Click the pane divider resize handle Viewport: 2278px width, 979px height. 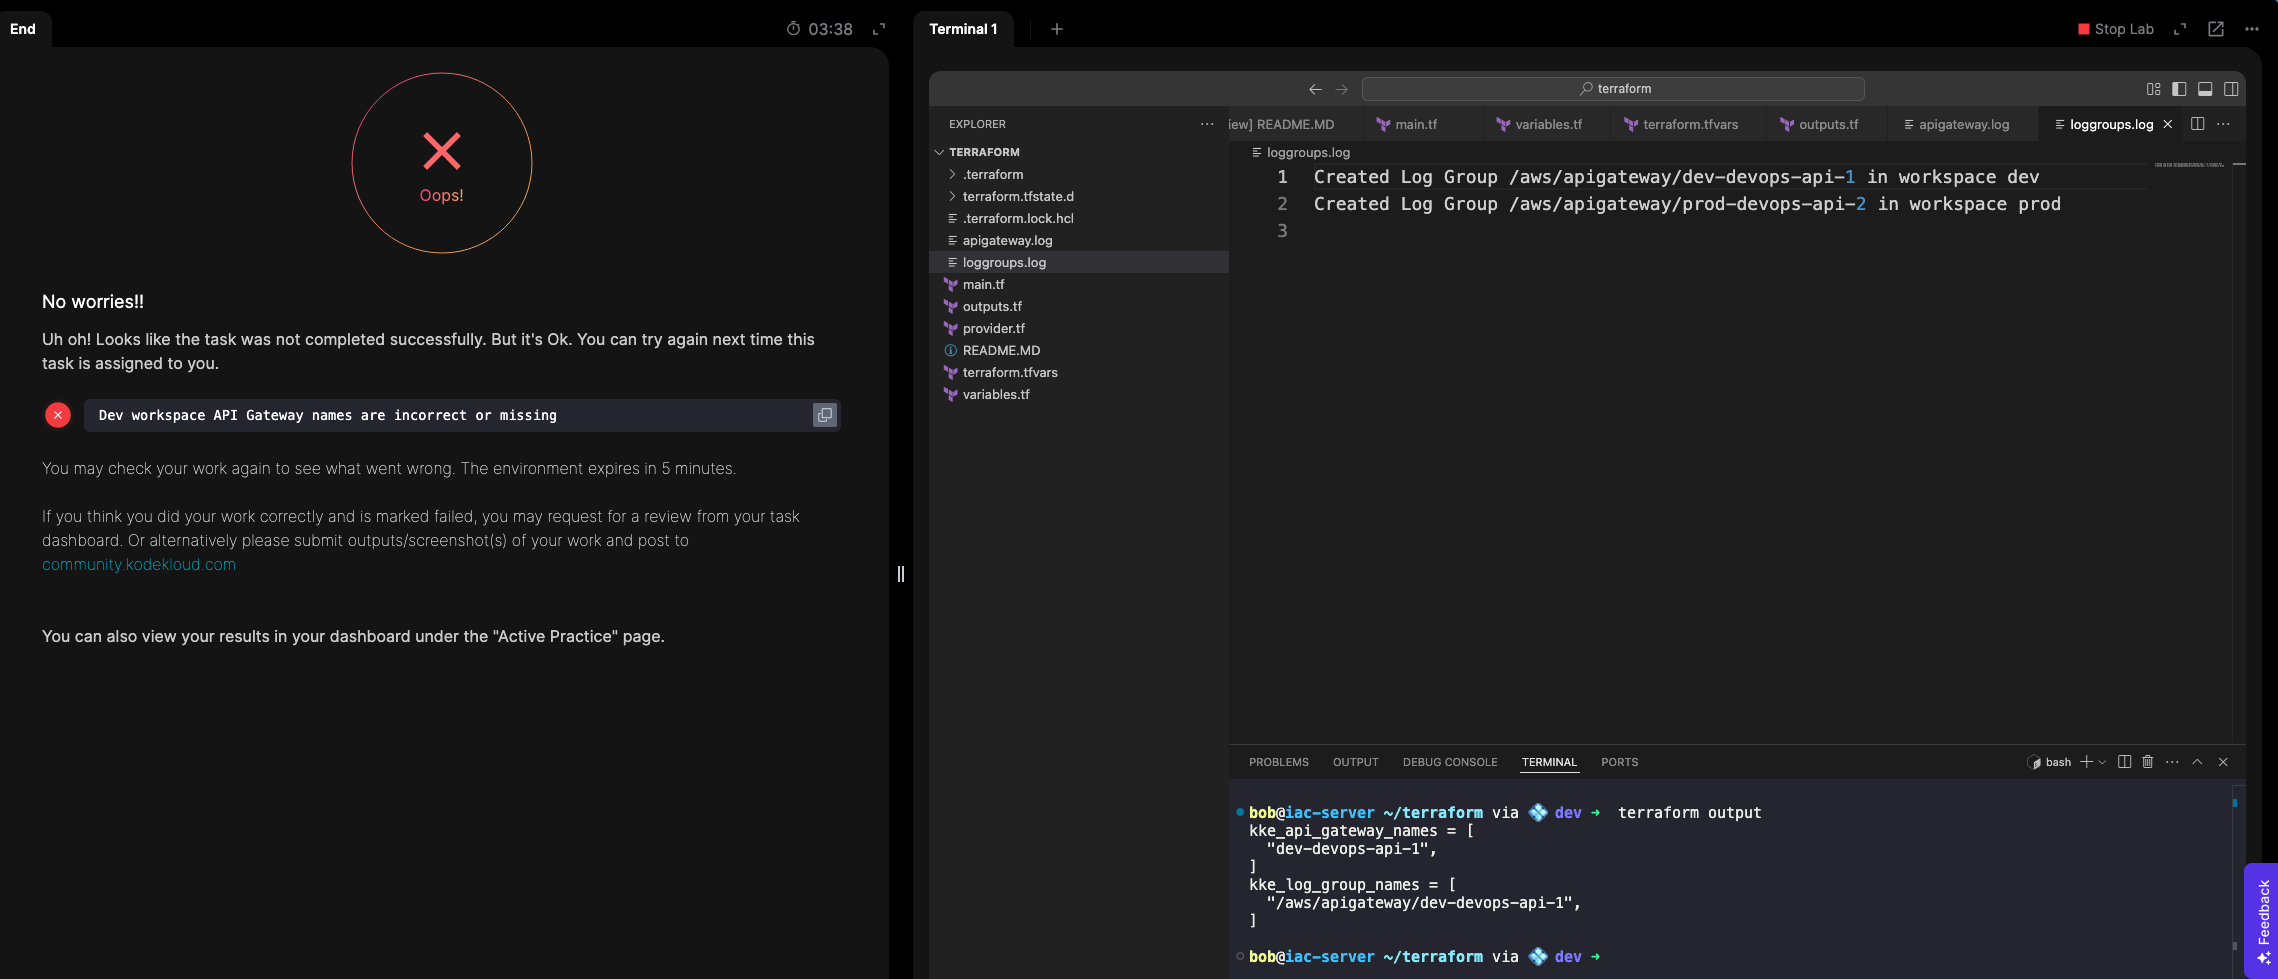tap(901, 573)
